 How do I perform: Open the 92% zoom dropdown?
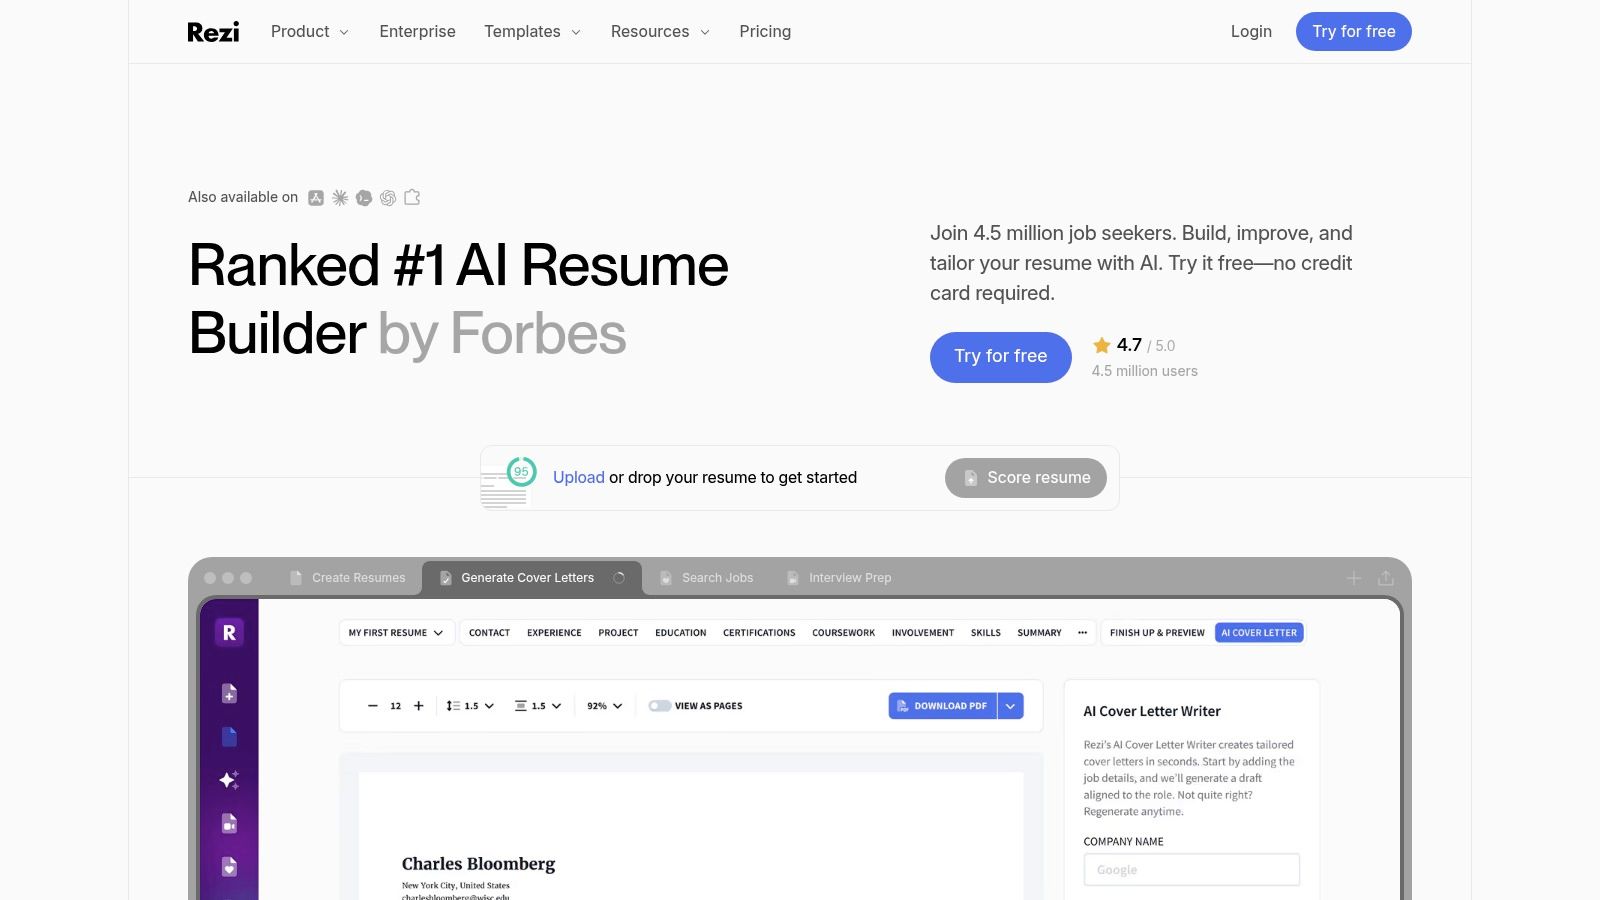pyautogui.click(x=604, y=706)
